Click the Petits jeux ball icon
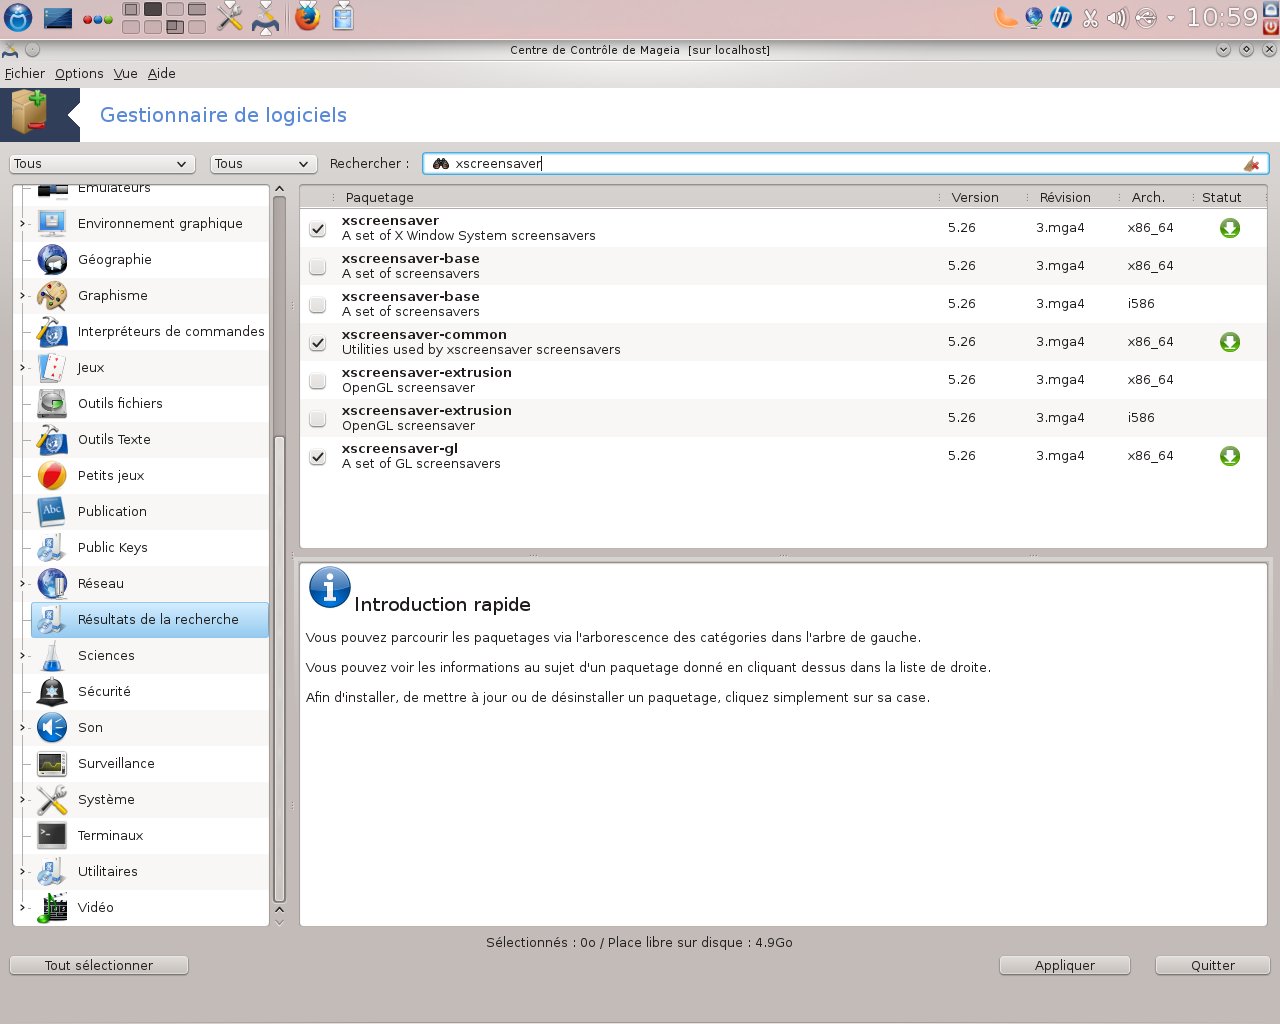 [x=52, y=476]
